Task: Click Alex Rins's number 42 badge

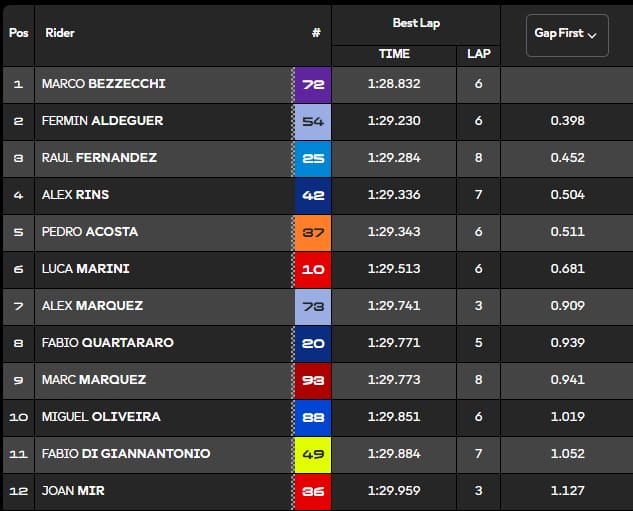Action: 313,195
